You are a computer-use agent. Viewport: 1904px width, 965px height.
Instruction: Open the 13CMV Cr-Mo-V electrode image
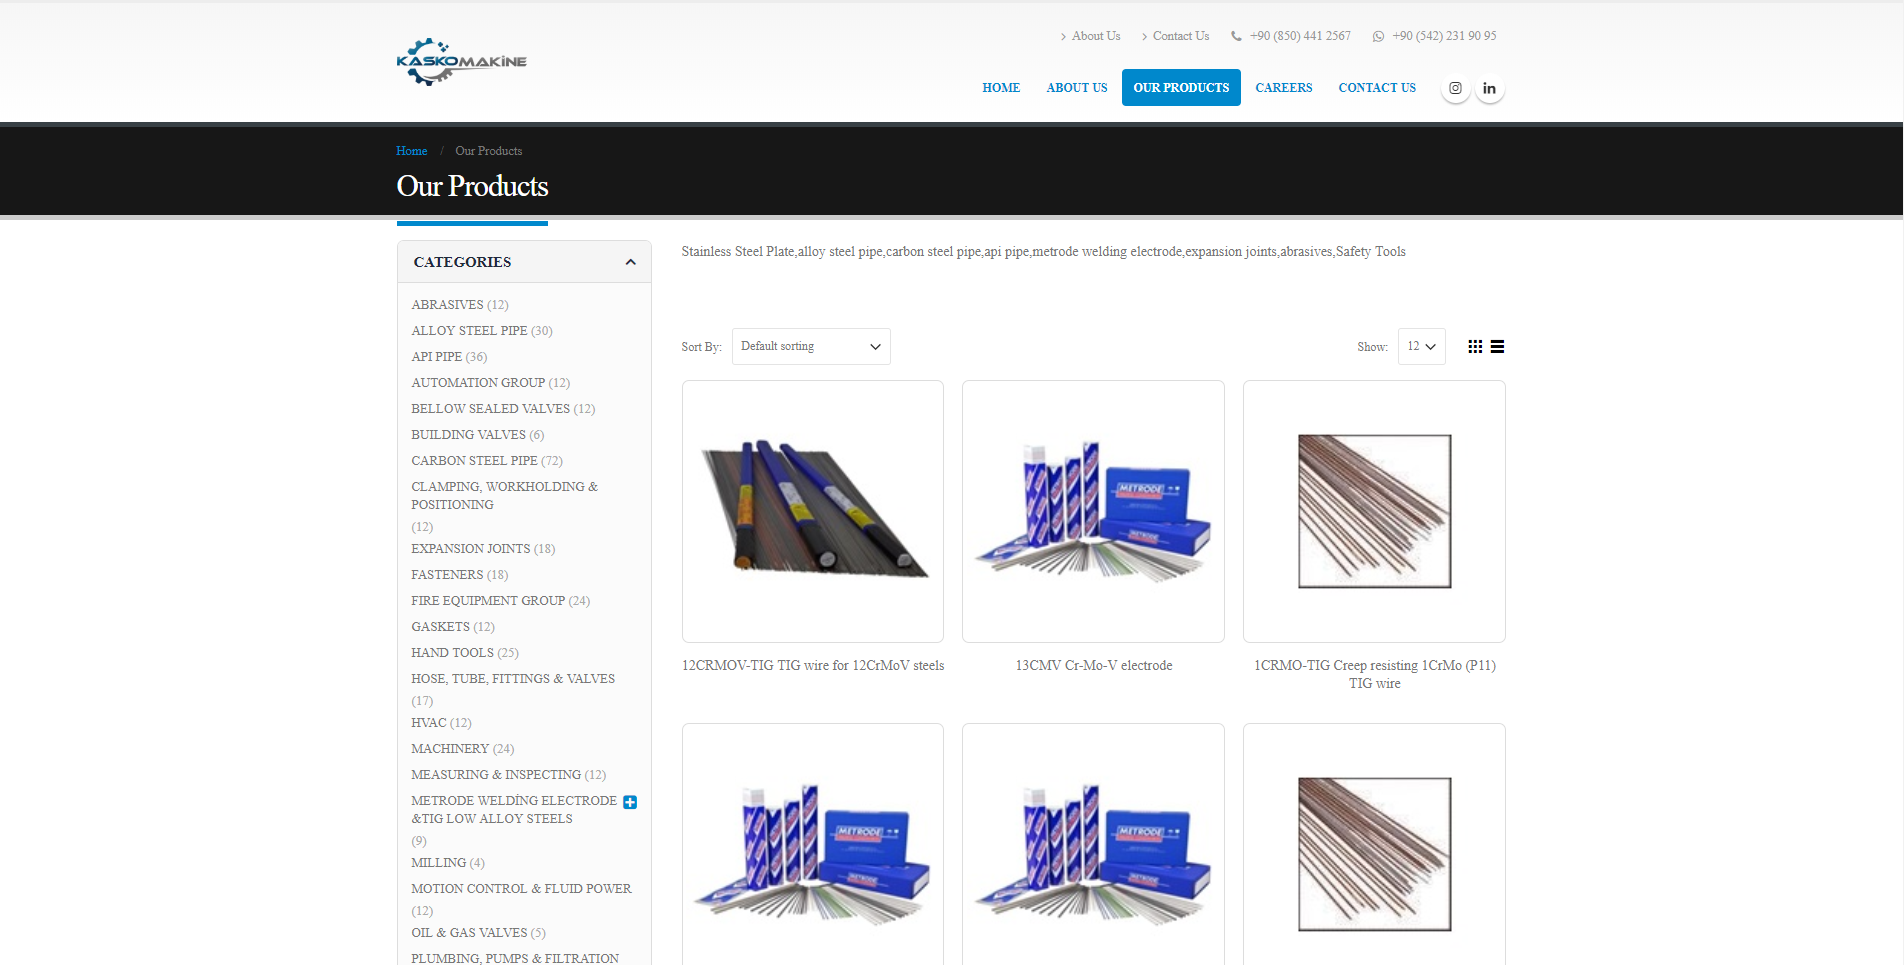click(1093, 511)
